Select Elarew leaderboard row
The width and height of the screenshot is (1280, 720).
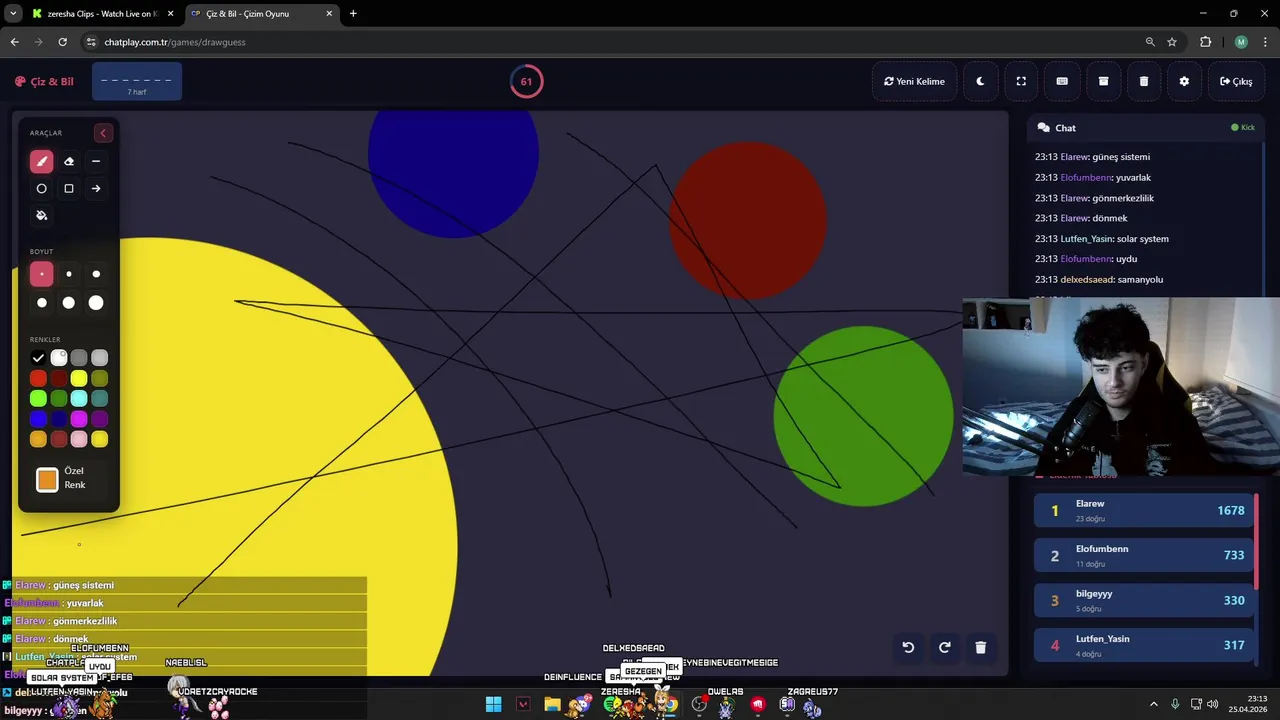tap(1144, 510)
